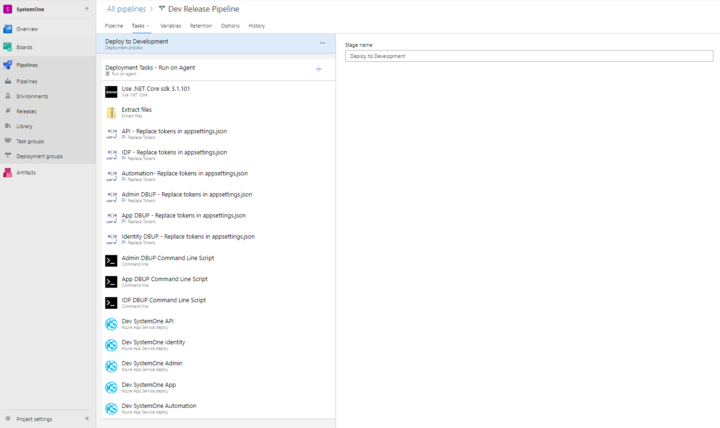Open the Tasks tab dropdown

click(140, 26)
